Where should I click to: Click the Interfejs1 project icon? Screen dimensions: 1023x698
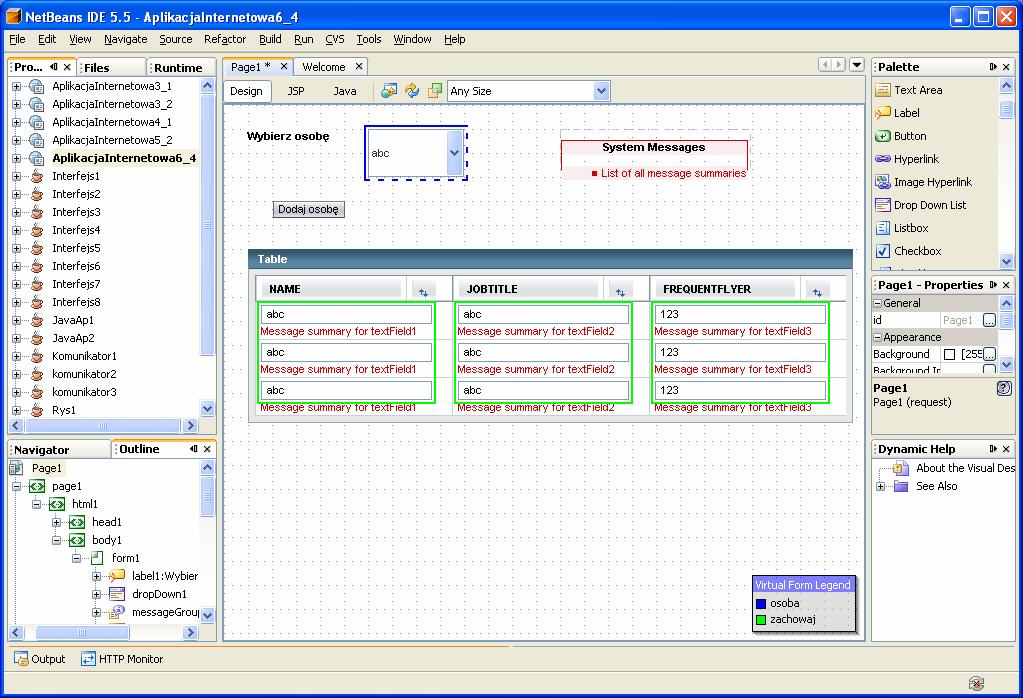37,176
